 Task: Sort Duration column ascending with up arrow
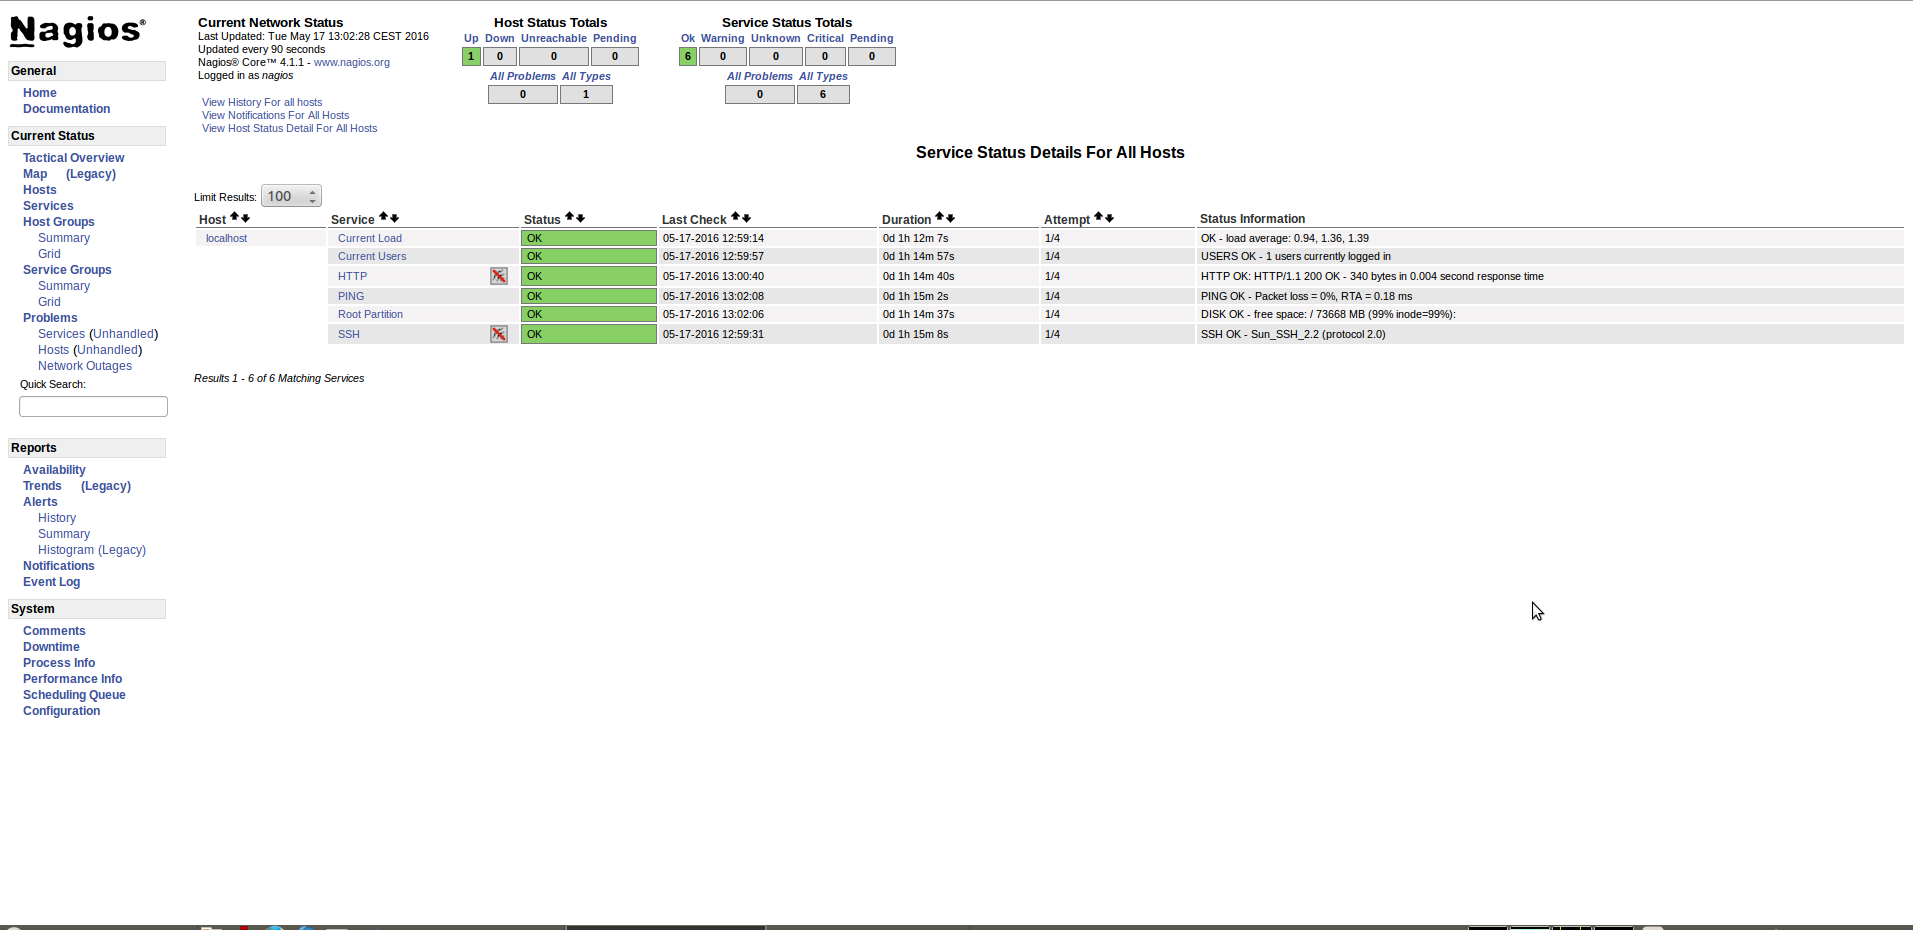(940, 217)
